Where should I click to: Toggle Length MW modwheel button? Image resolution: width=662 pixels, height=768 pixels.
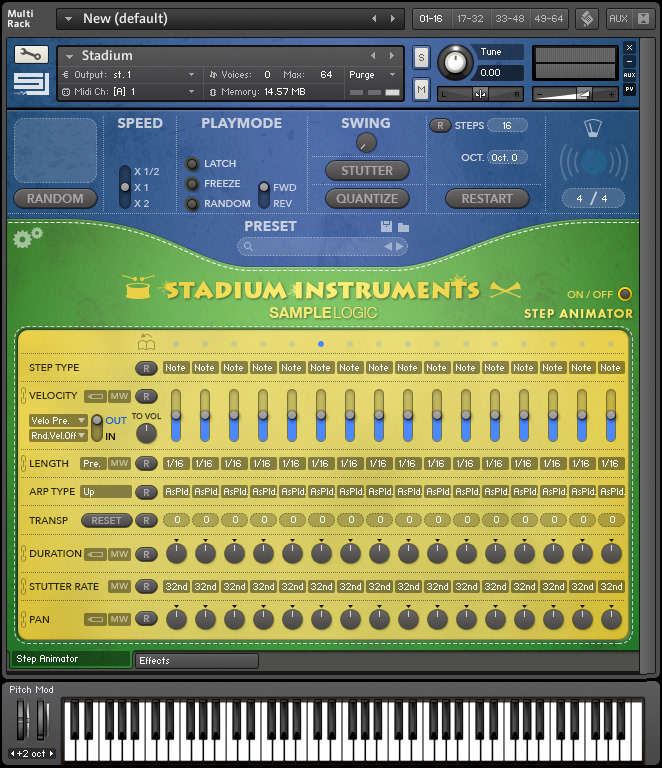(x=119, y=463)
